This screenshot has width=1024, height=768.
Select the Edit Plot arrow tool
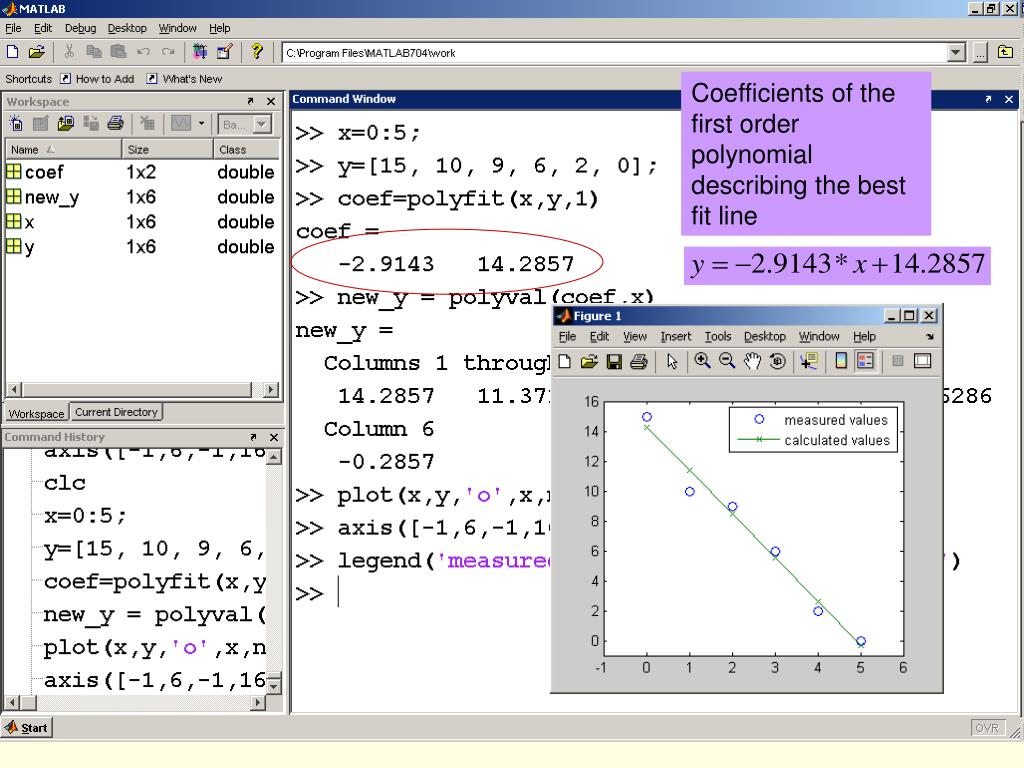[x=672, y=361]
